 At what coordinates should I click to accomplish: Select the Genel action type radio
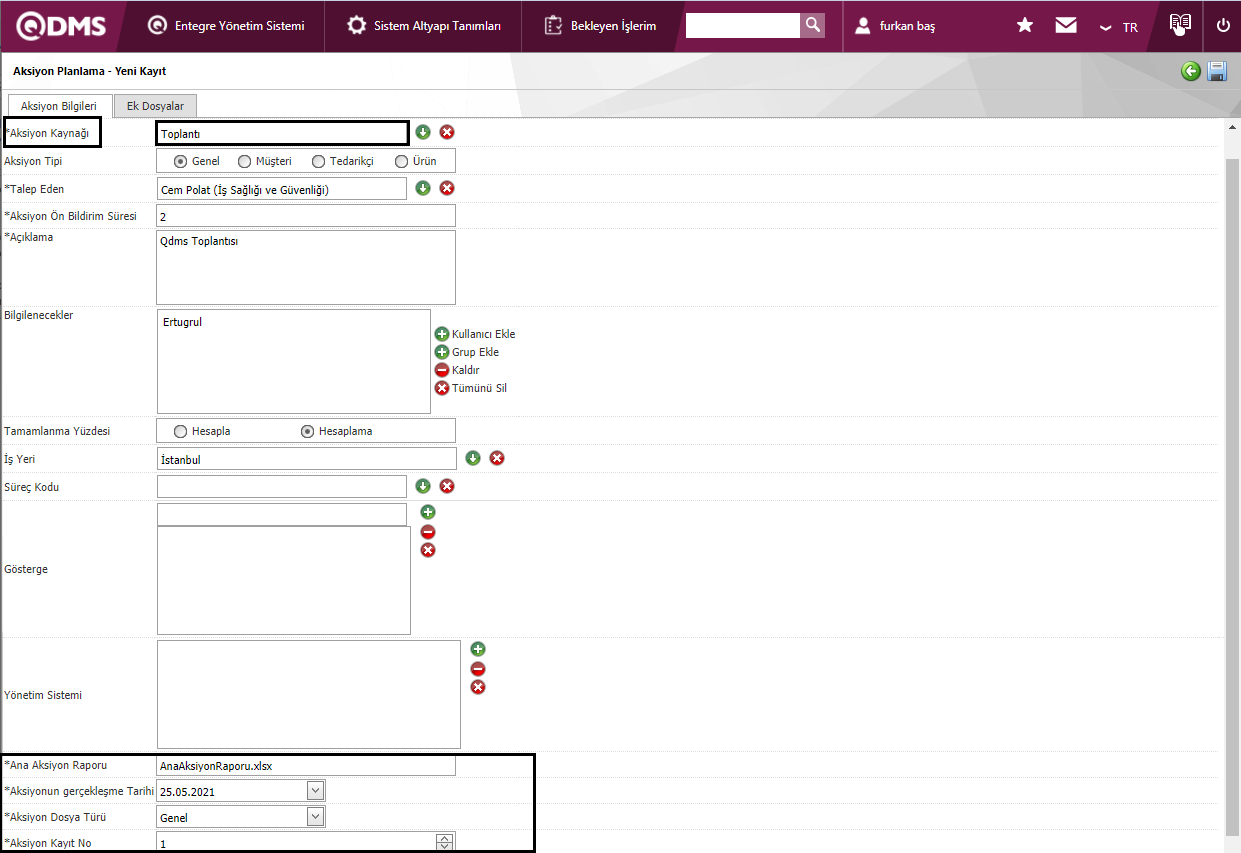[x=180, y=161]
